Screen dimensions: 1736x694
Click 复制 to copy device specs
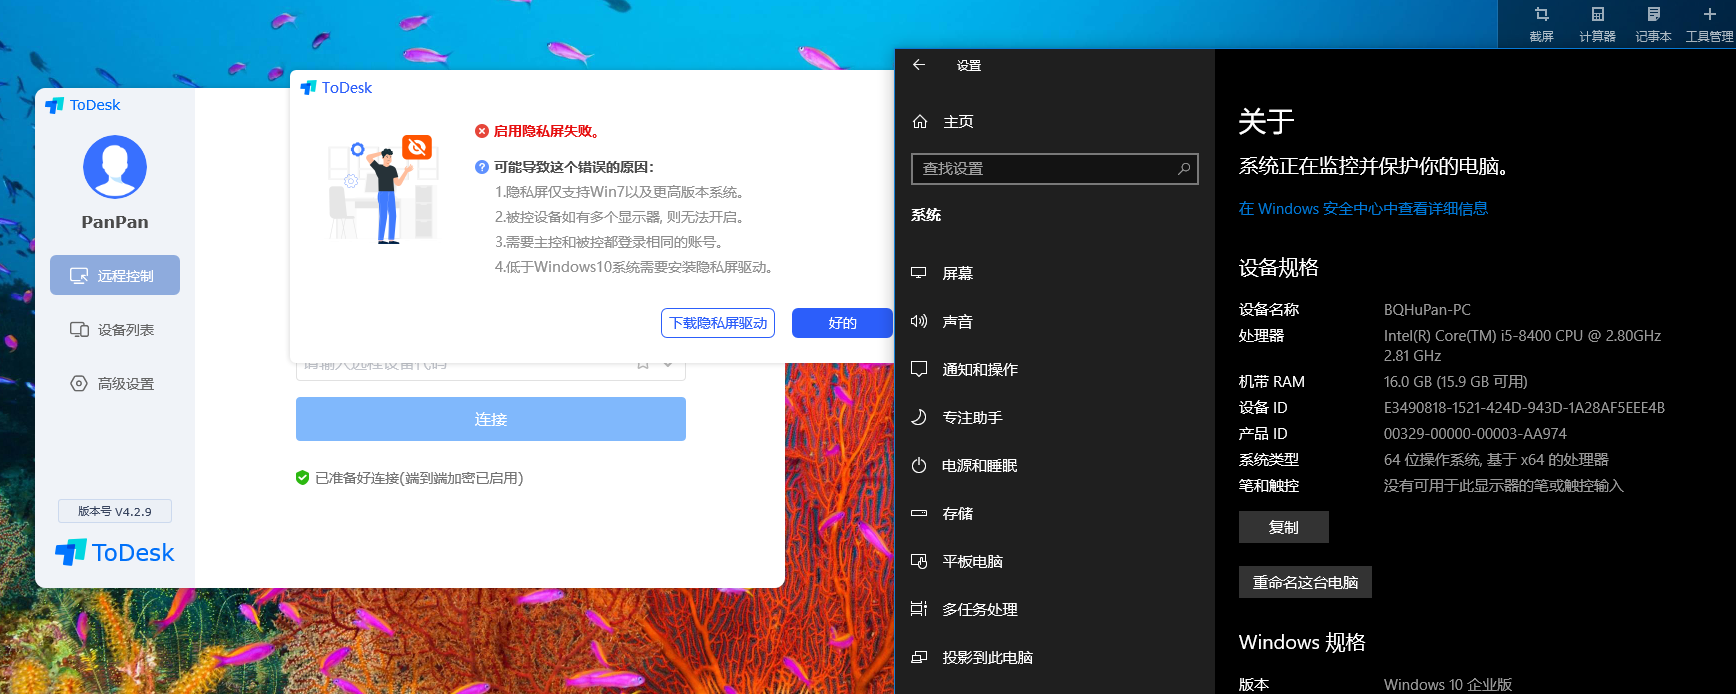1284,527
